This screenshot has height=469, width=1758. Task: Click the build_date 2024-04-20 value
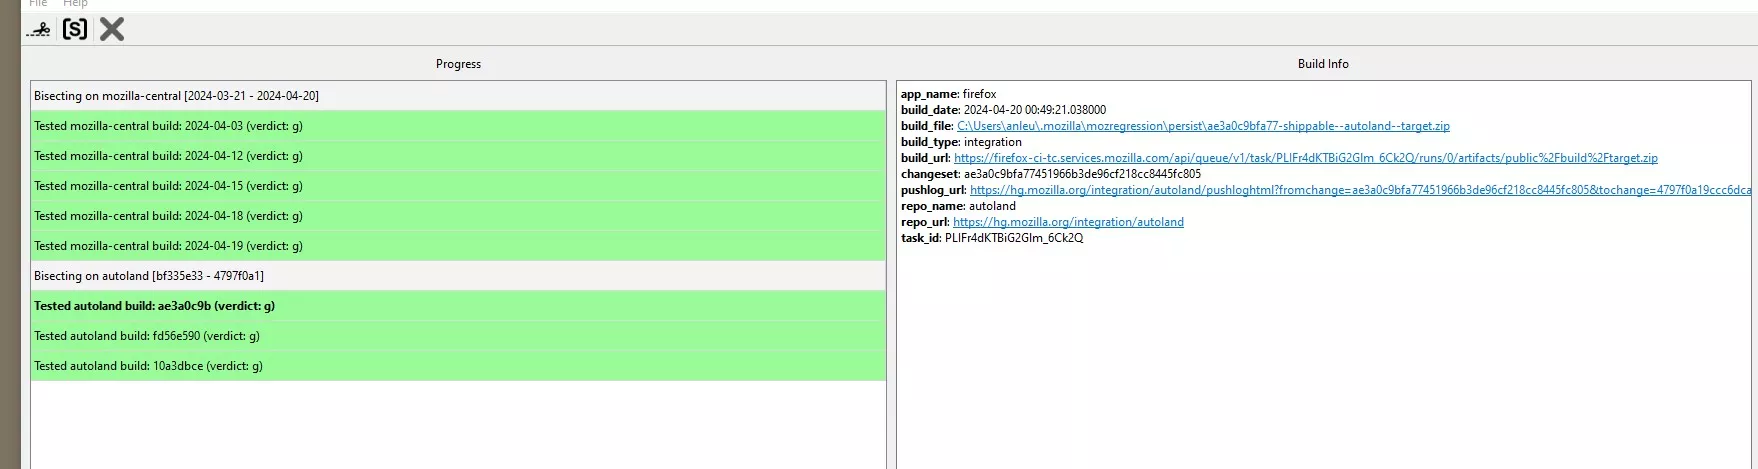1035,110
